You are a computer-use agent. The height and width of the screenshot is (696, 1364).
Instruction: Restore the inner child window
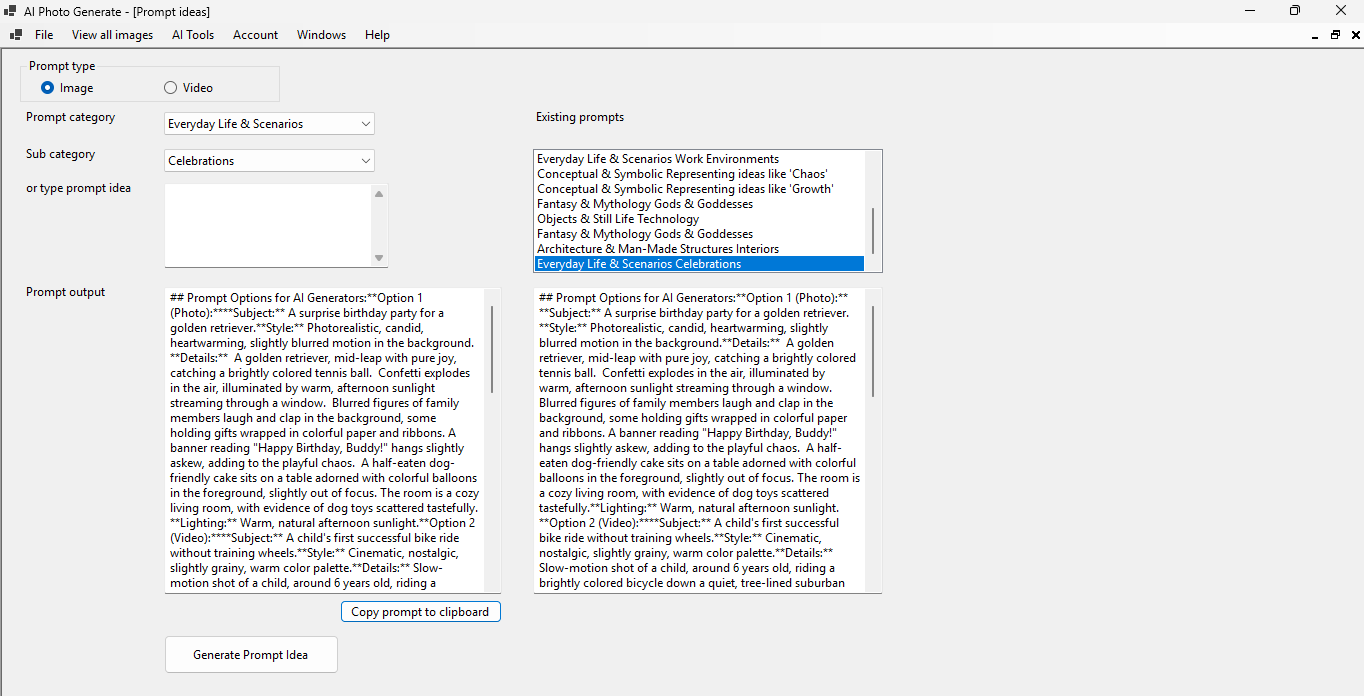[1335, 35]
